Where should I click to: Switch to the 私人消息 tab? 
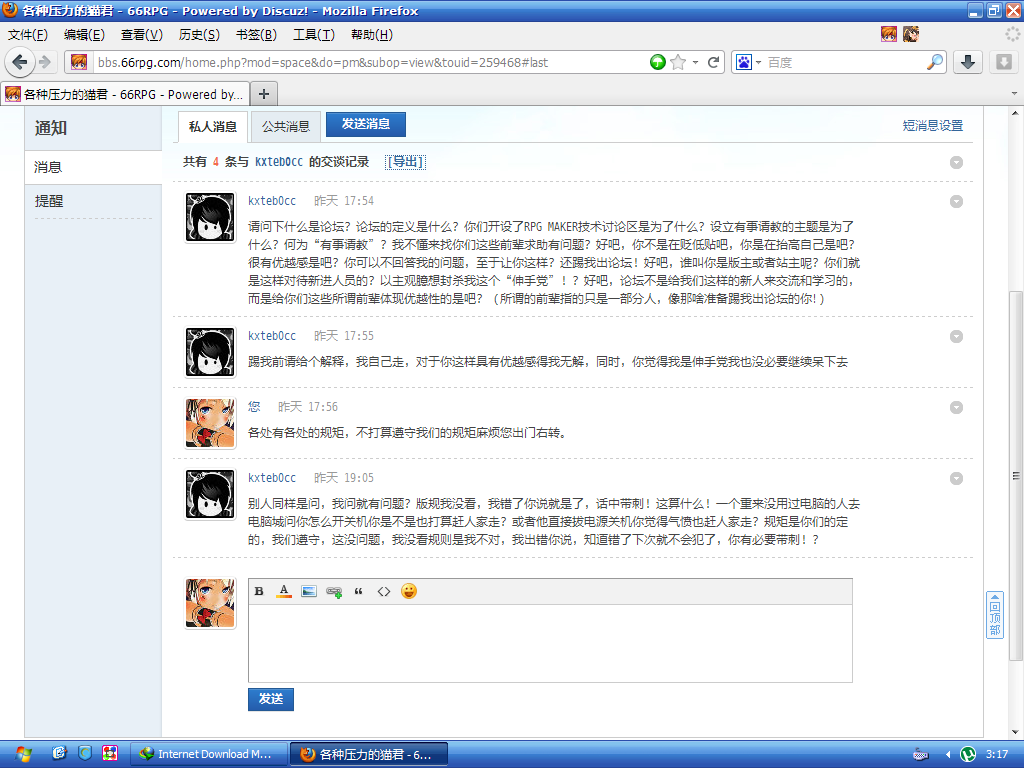click(x=213, y=127)
